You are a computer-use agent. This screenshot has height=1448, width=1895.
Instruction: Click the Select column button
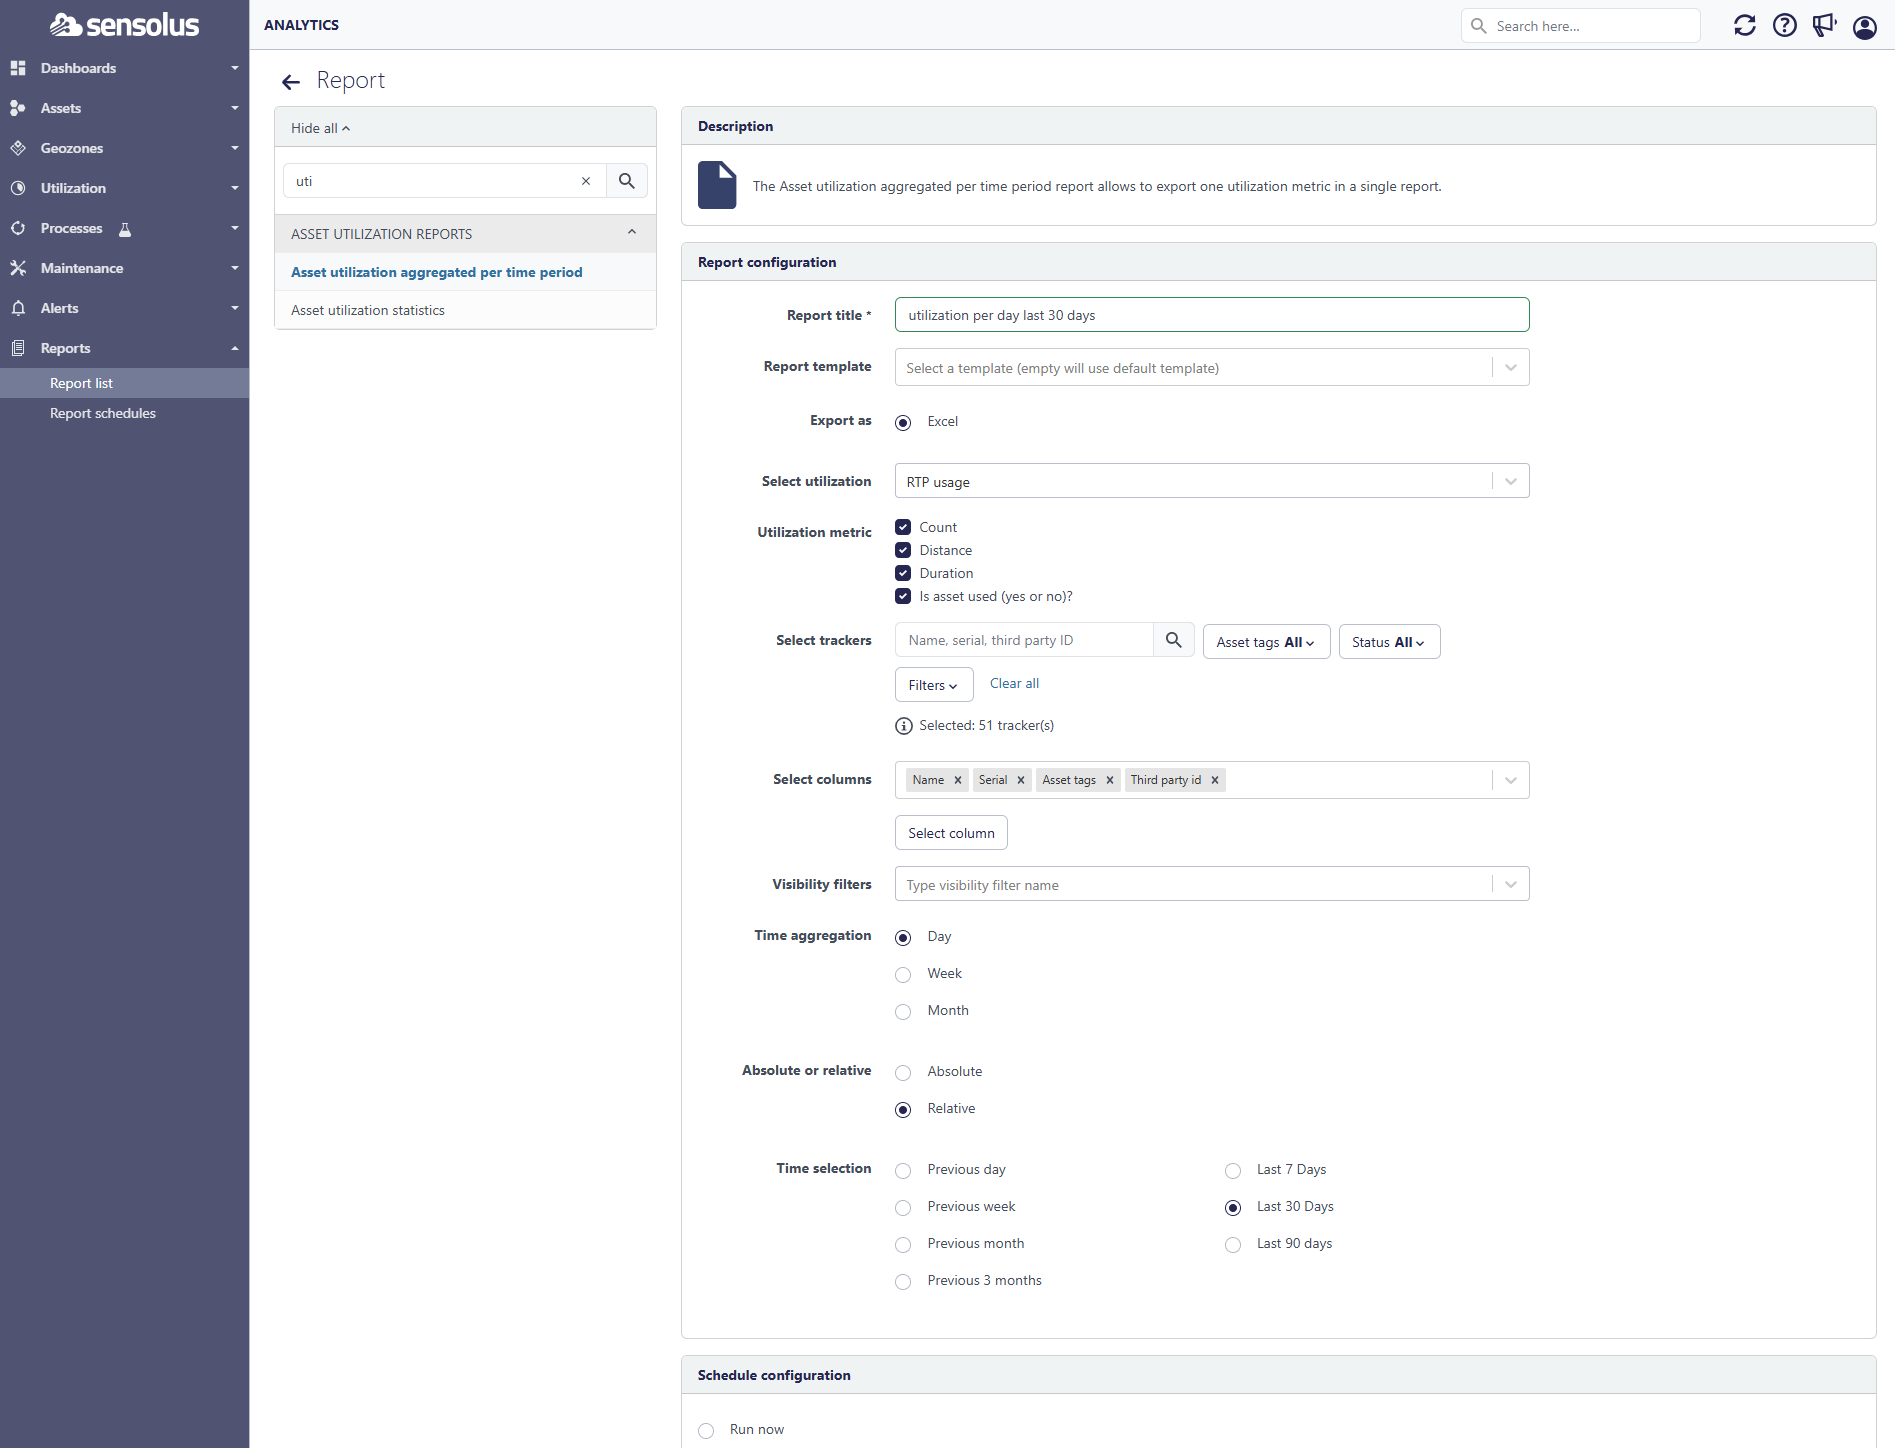point(951,833)
